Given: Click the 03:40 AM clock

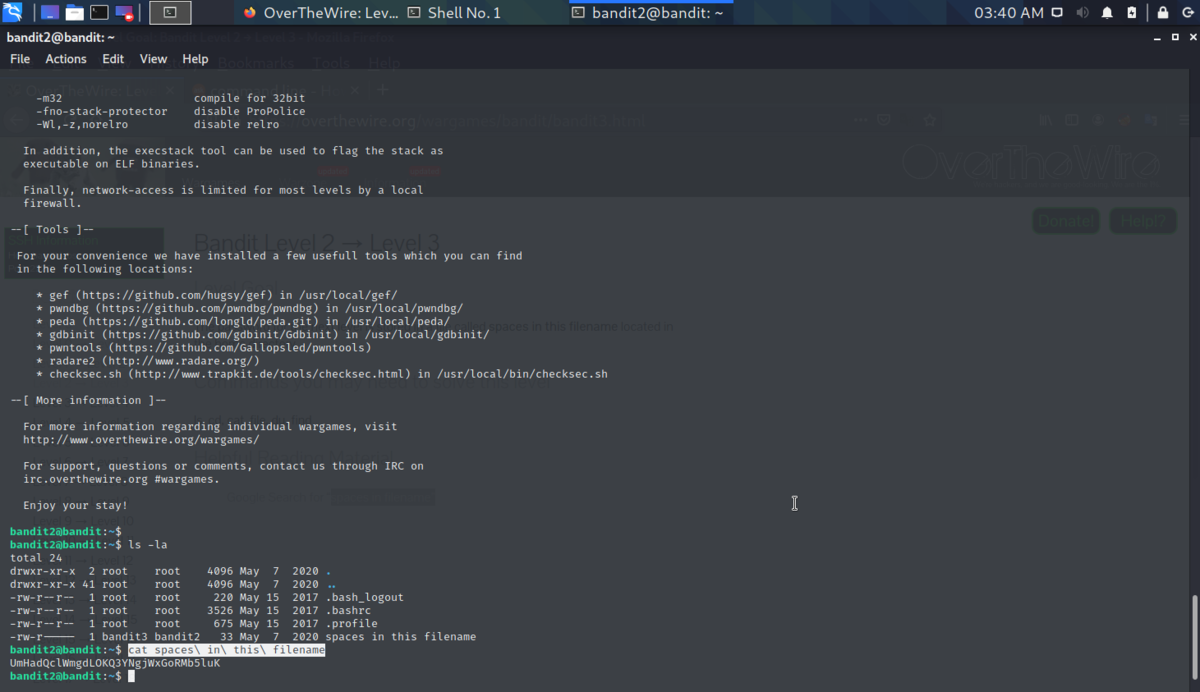Looking at the screenshot, I should tap(1008, 13).
